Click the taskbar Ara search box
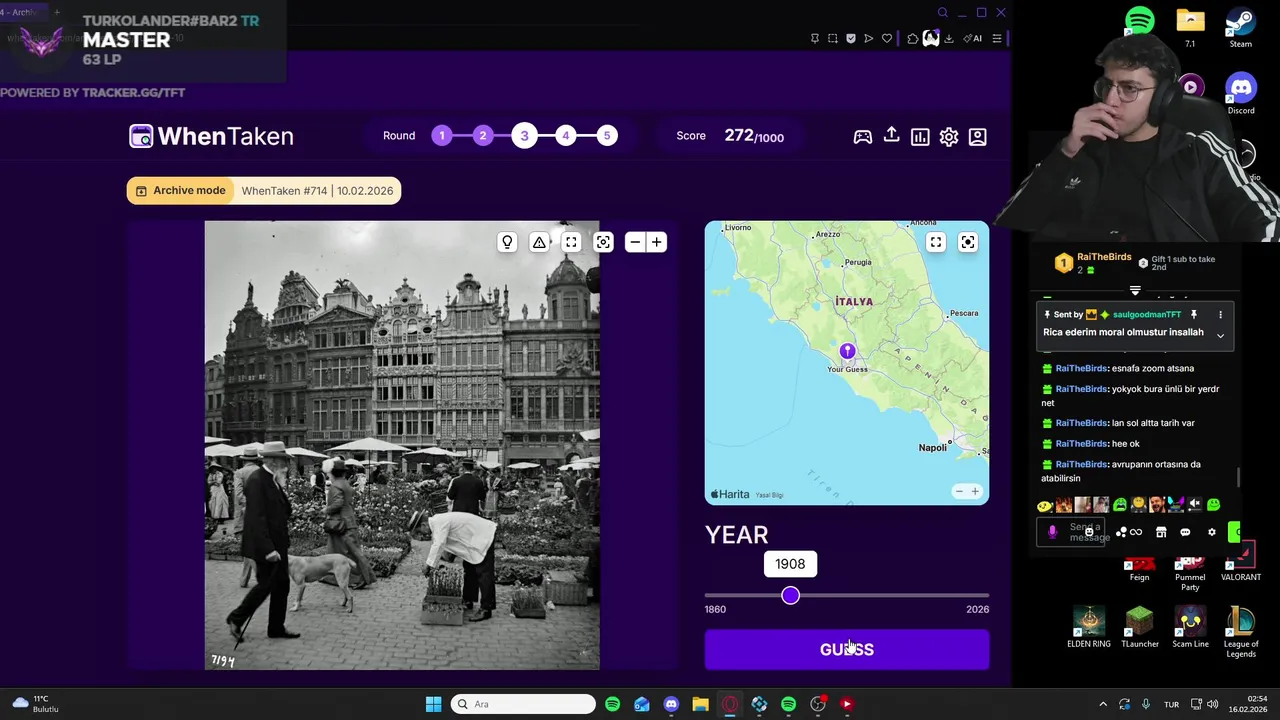 pyautogui.click(x=523, y=704)
